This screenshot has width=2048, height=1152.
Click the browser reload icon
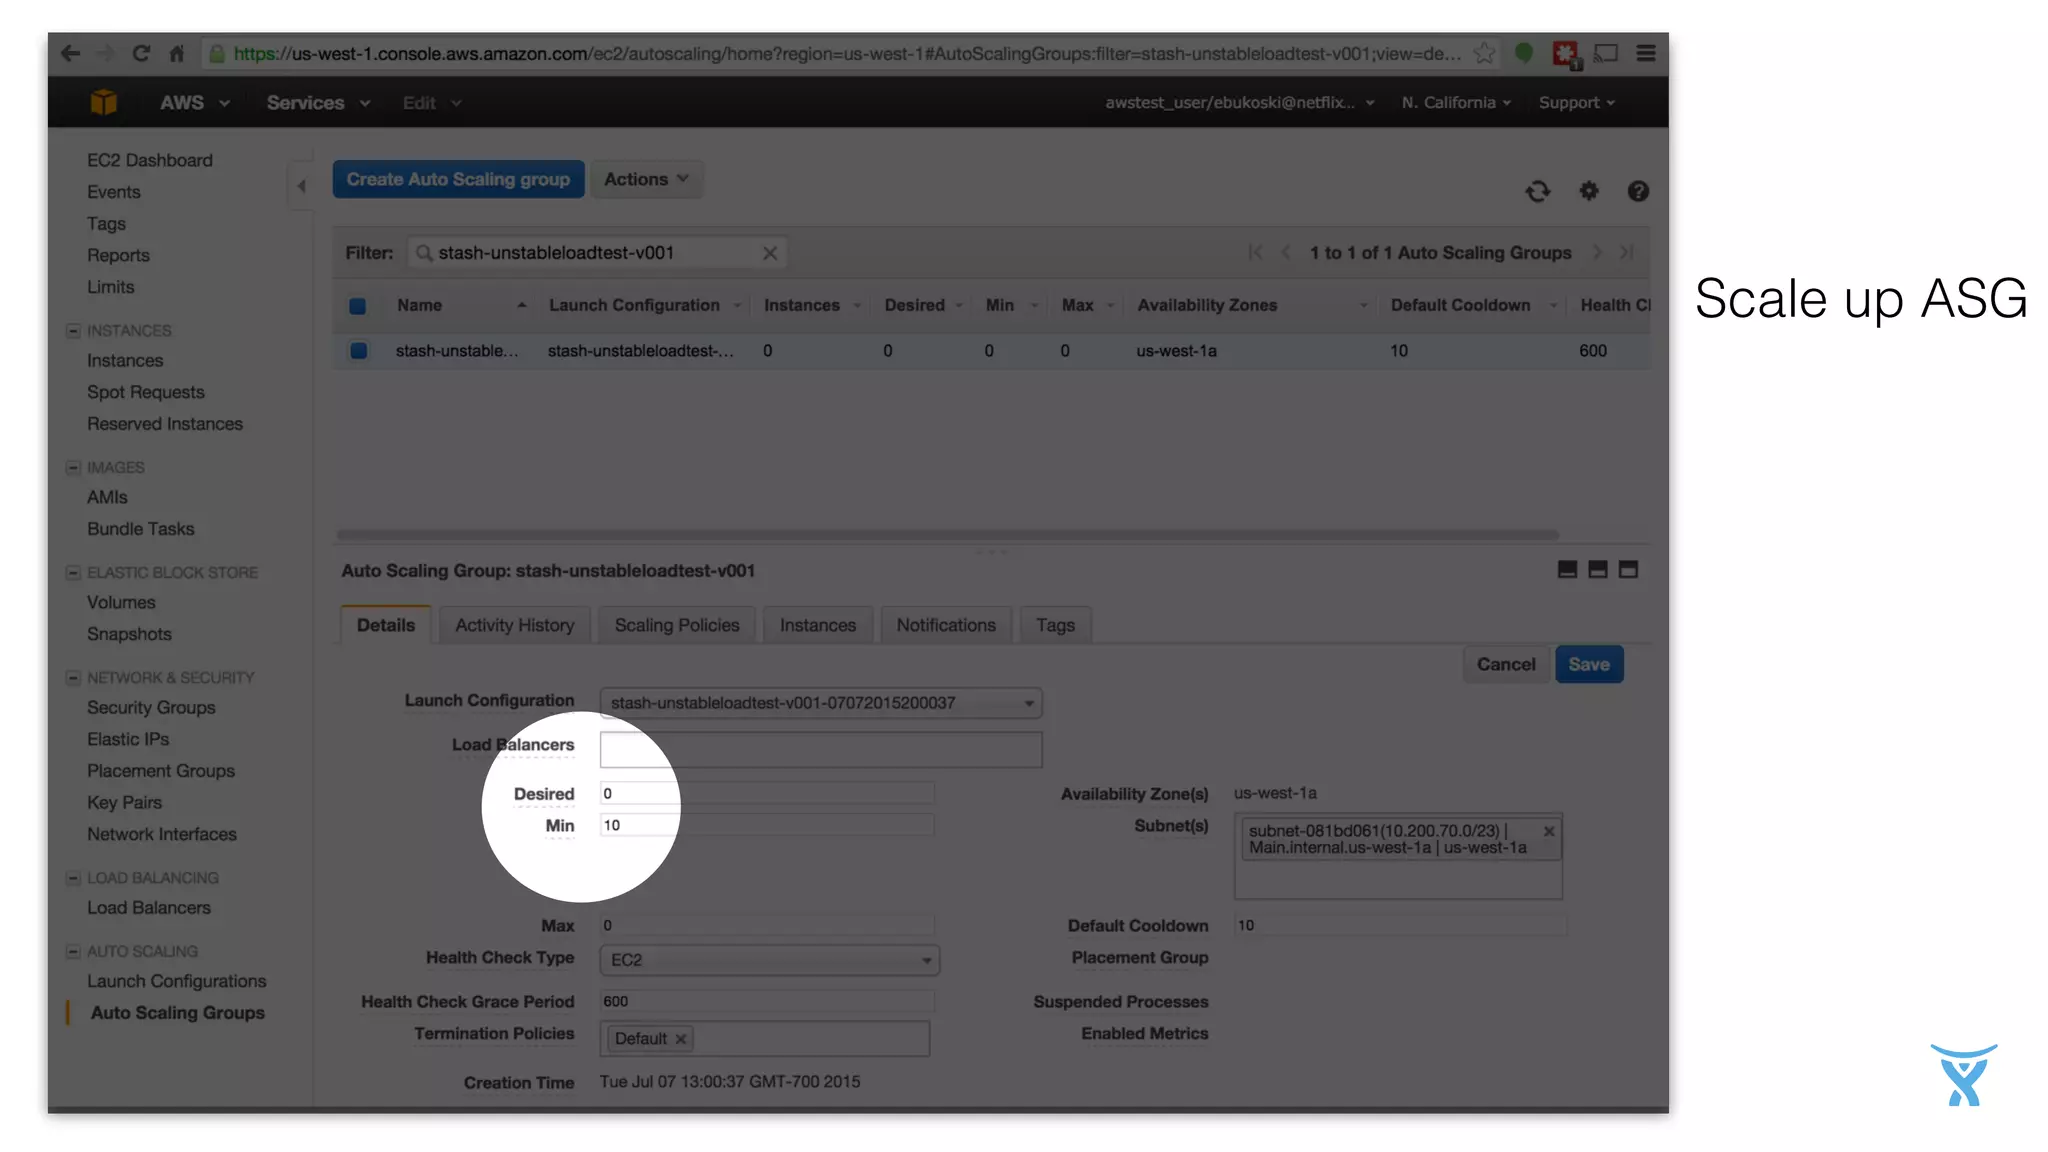(x=141, y=54)
